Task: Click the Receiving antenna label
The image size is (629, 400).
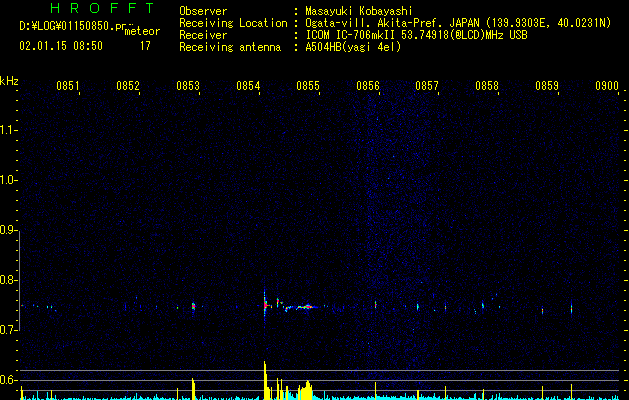Action: pyautogui.click(x=230, y=47)
